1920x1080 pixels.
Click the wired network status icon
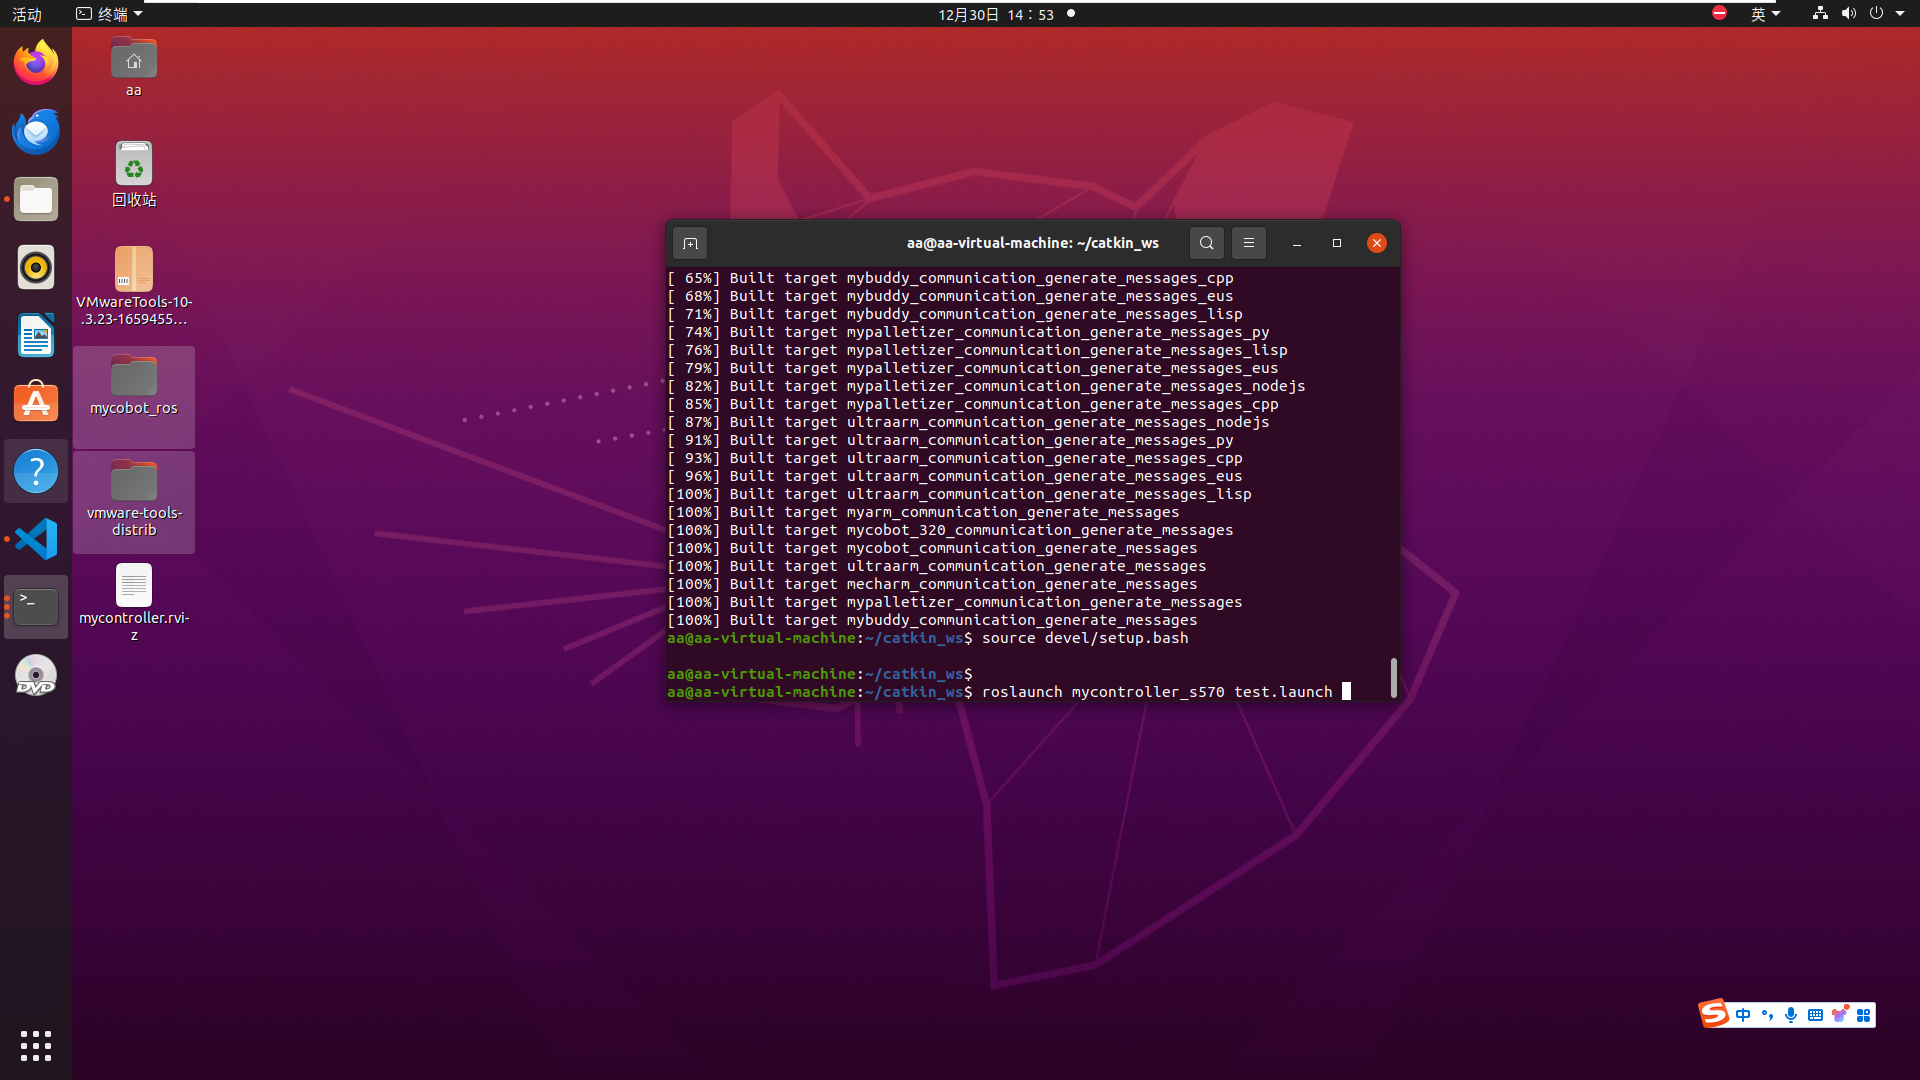(x=1820, y=13)
